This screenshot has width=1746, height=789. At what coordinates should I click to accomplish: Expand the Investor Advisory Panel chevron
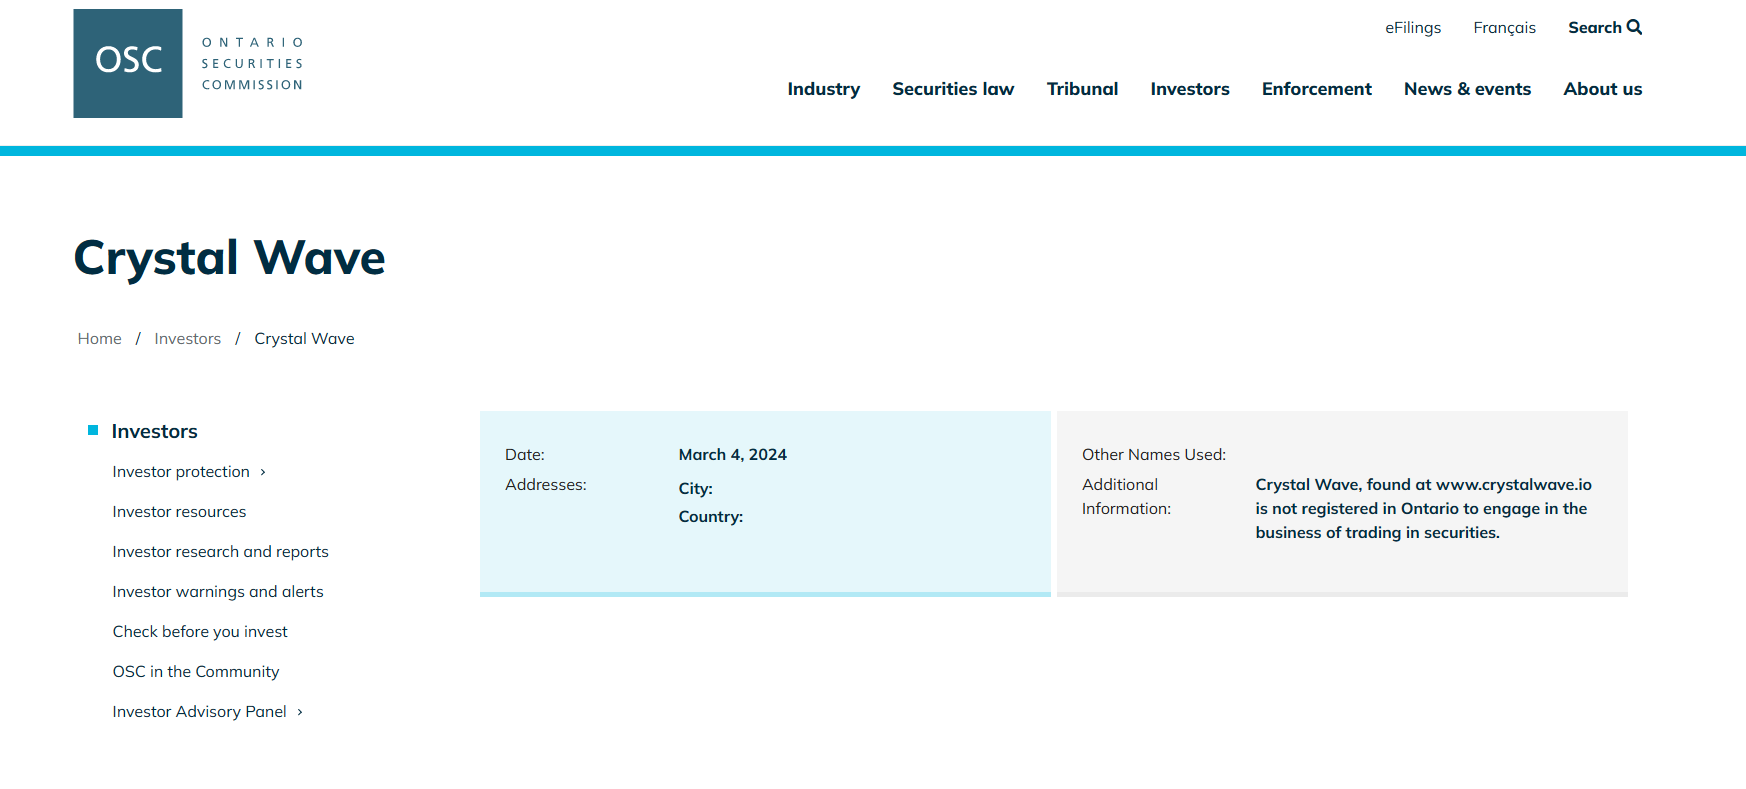point(300,712)
